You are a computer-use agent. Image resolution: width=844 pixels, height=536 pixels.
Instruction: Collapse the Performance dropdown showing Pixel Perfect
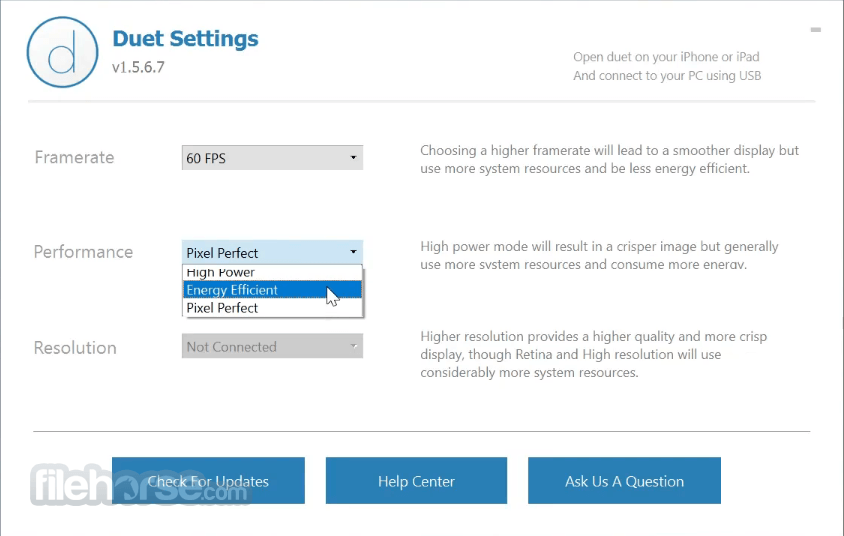click(272, 252)
